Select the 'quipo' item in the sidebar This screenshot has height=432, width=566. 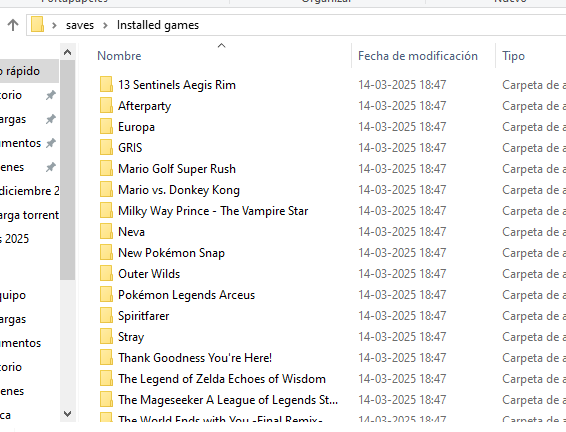pyautogui.click(x=13, y=295)
